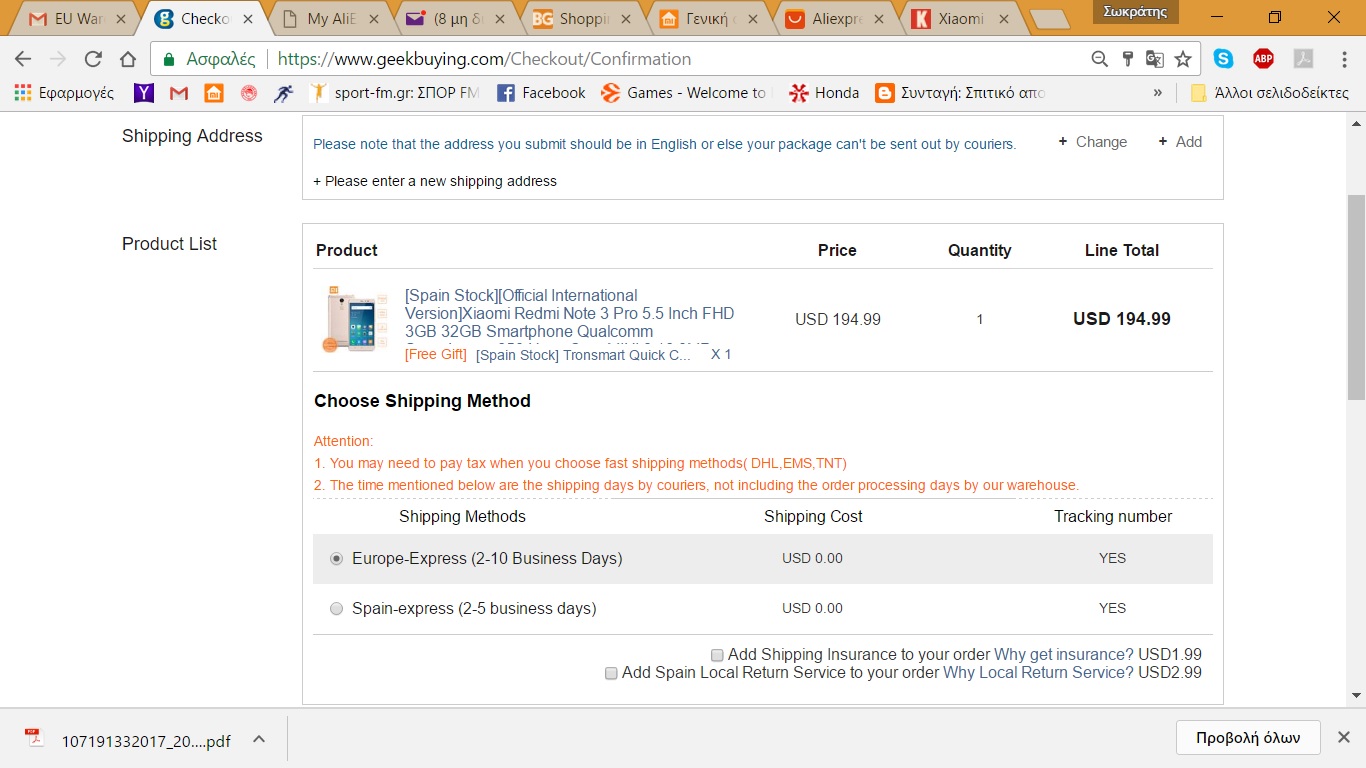The width and height of the screenshot is (1366, 768).
Task: Translate this page using the translate icon
Action: click(1155, 59)
